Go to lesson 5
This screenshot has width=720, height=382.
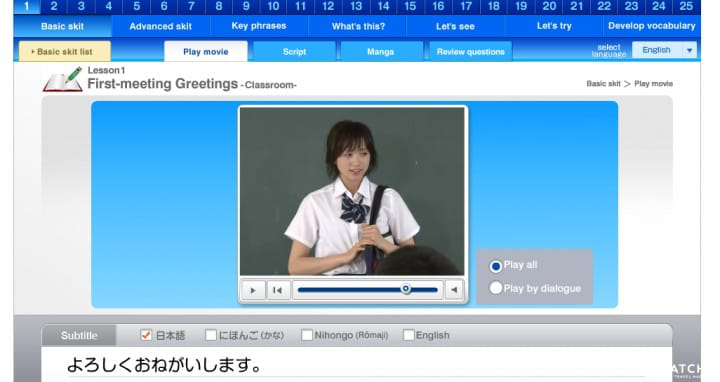pos(136,6)
